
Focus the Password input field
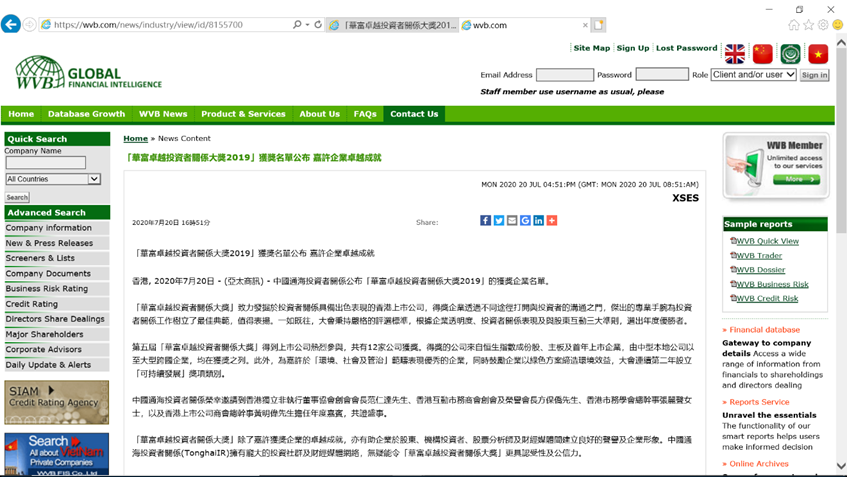(662, 74)
